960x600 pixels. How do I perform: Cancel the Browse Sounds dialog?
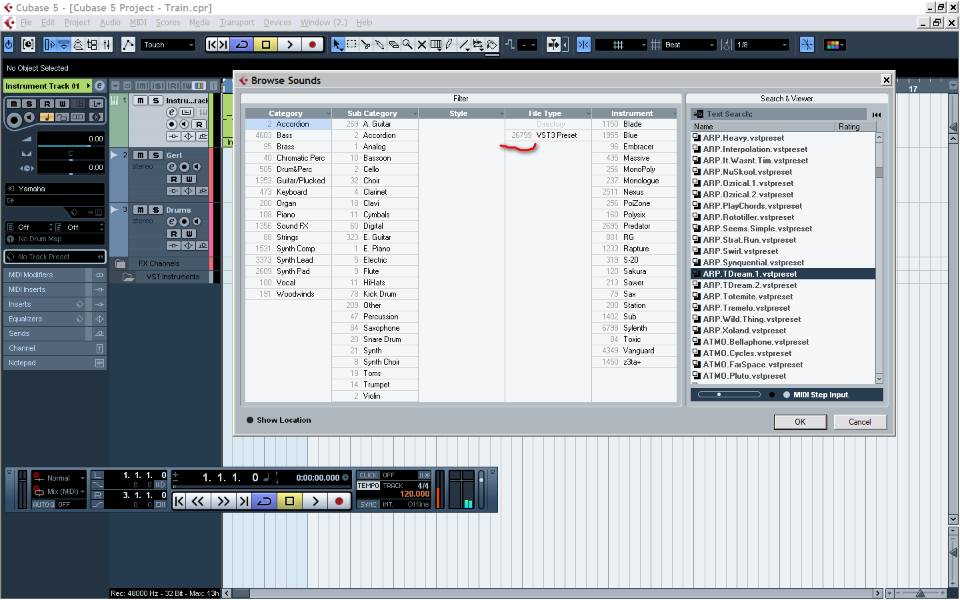click(x=860, y=422)
